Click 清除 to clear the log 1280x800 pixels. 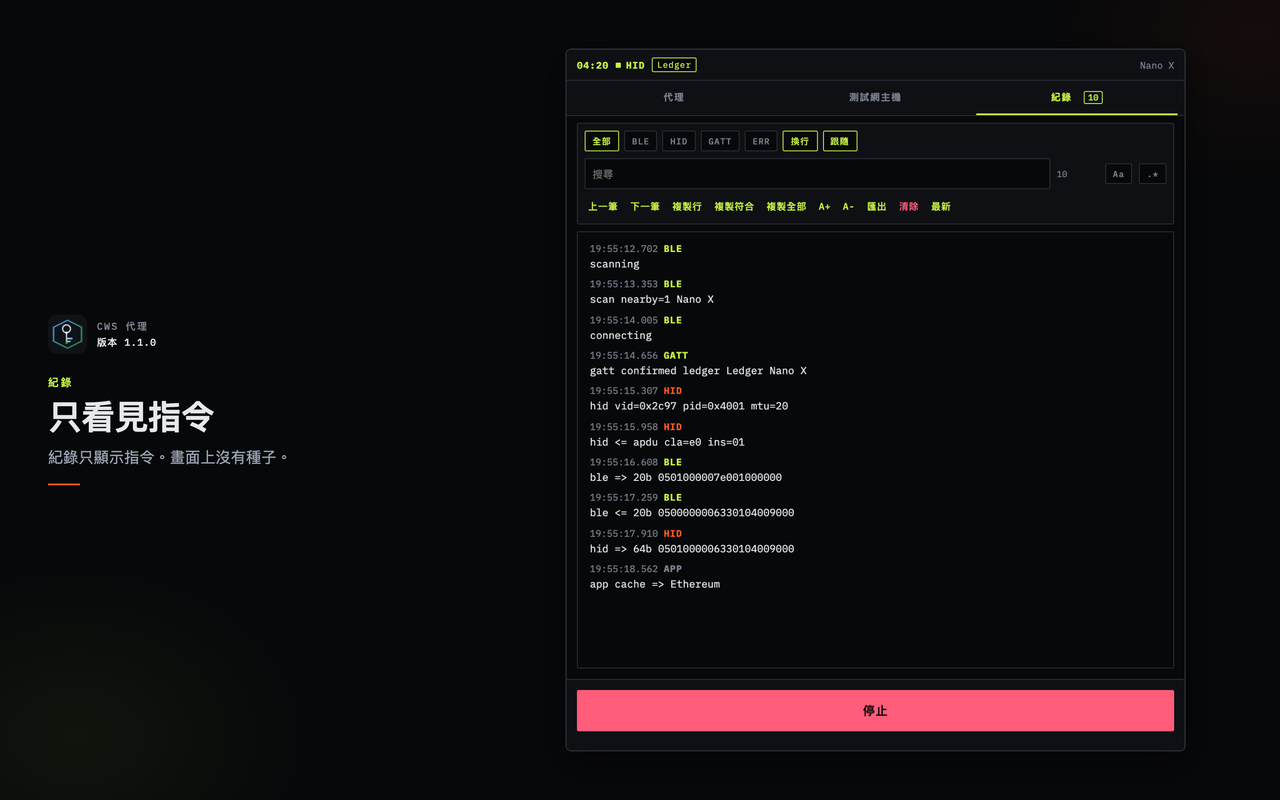click(909, 207)
